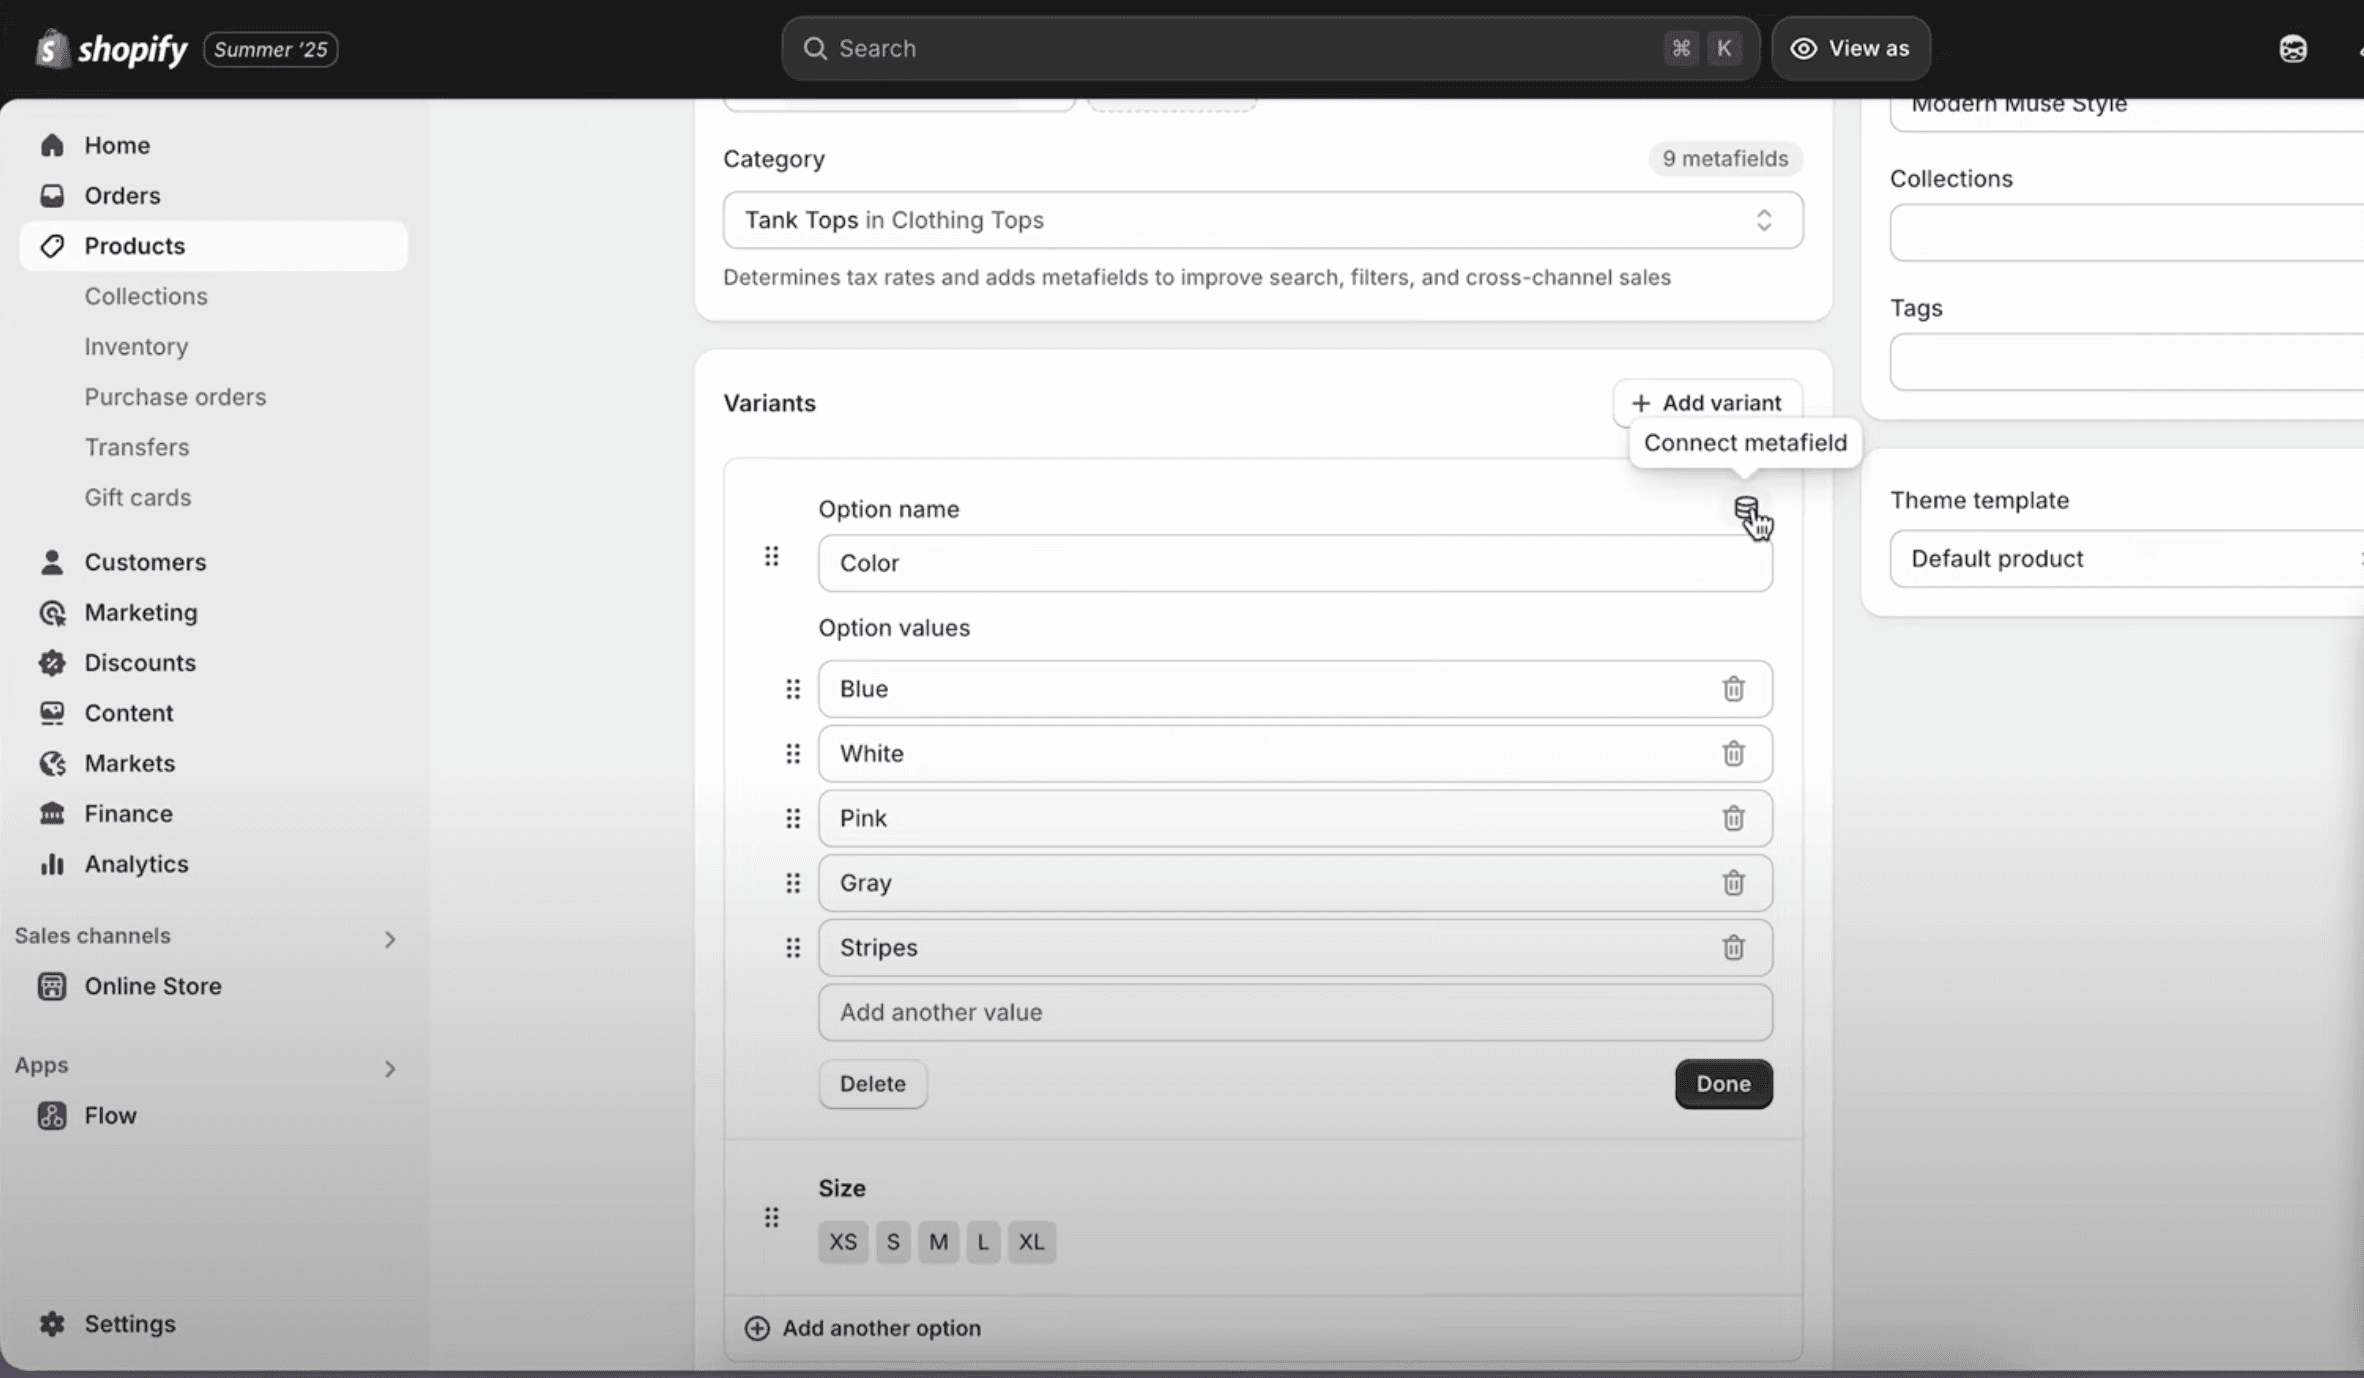
Task: Click the XL size chip
Action: 1031,1242
